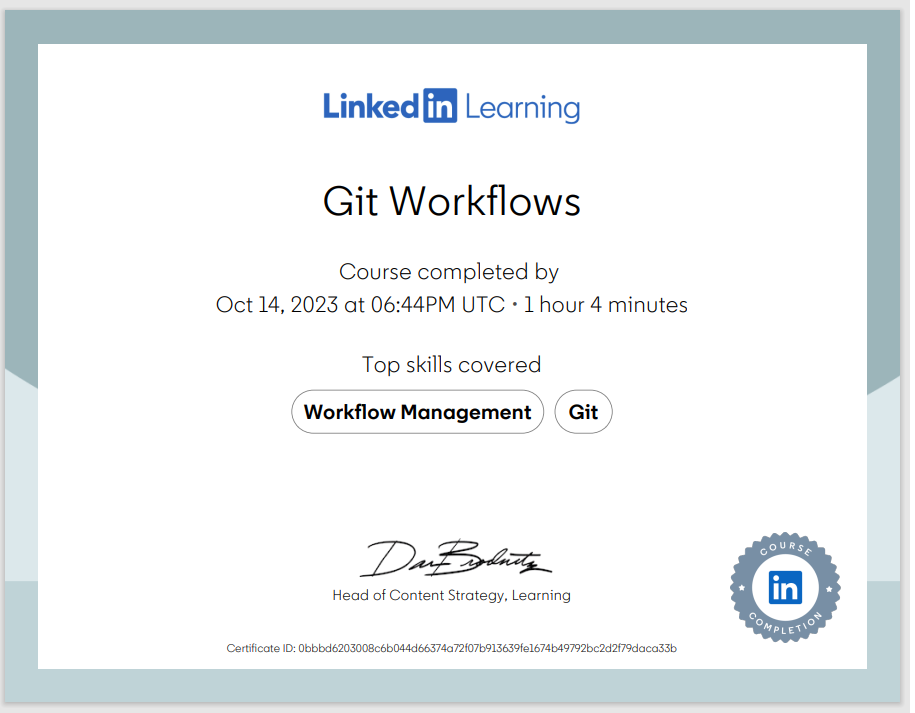Click the "COURSE" text on the badge

785,551
